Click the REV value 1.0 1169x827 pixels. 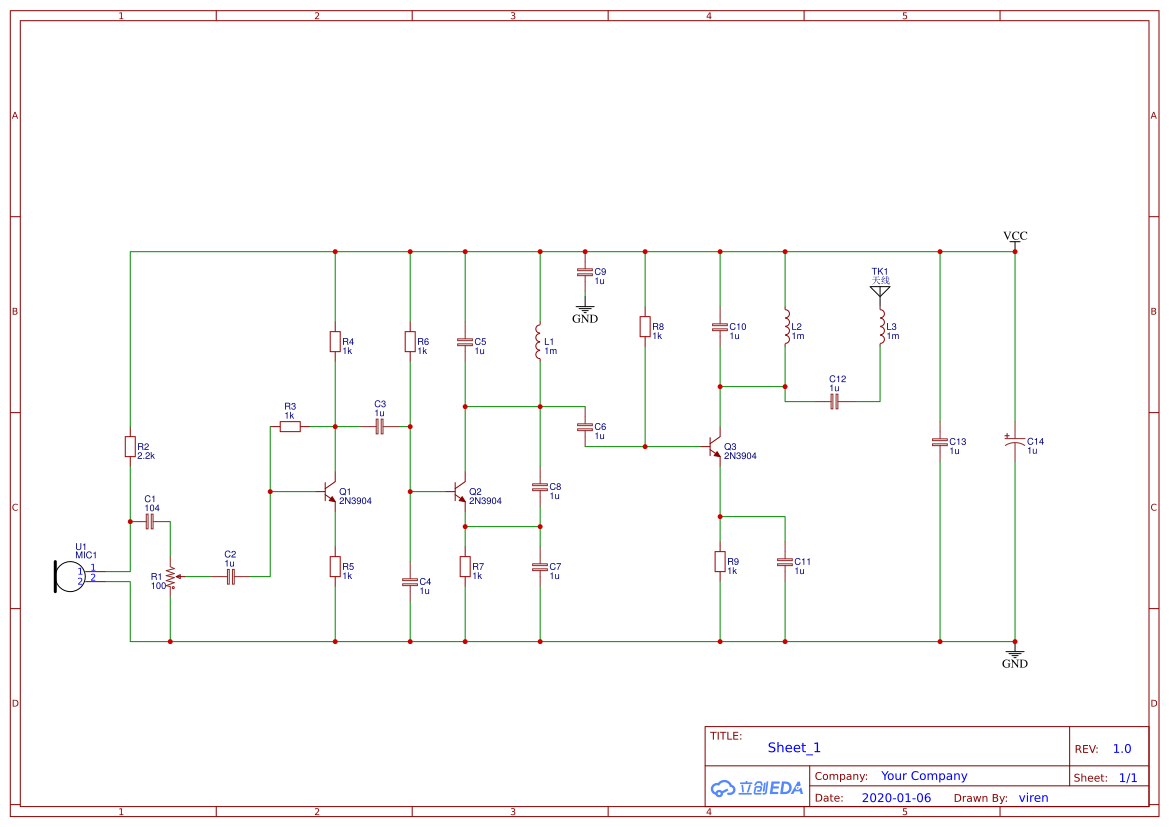1122,749
